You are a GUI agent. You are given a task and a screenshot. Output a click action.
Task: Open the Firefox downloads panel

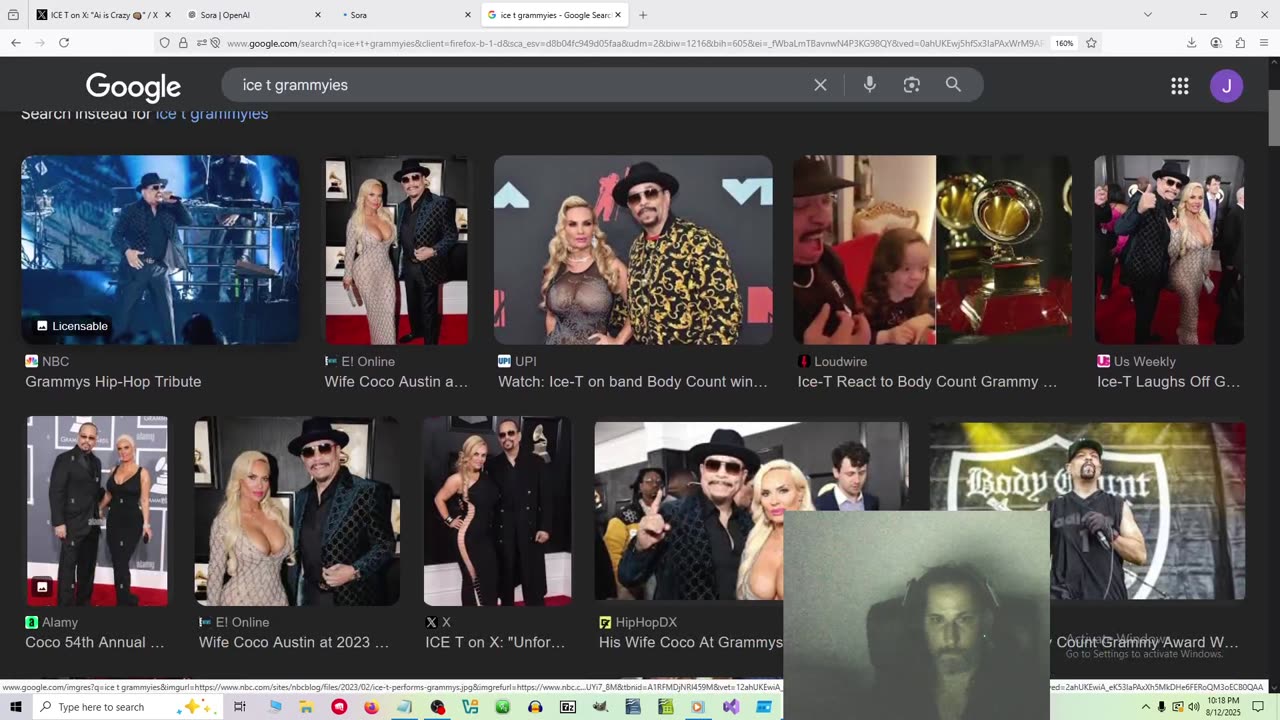(x=1192, y=43)
